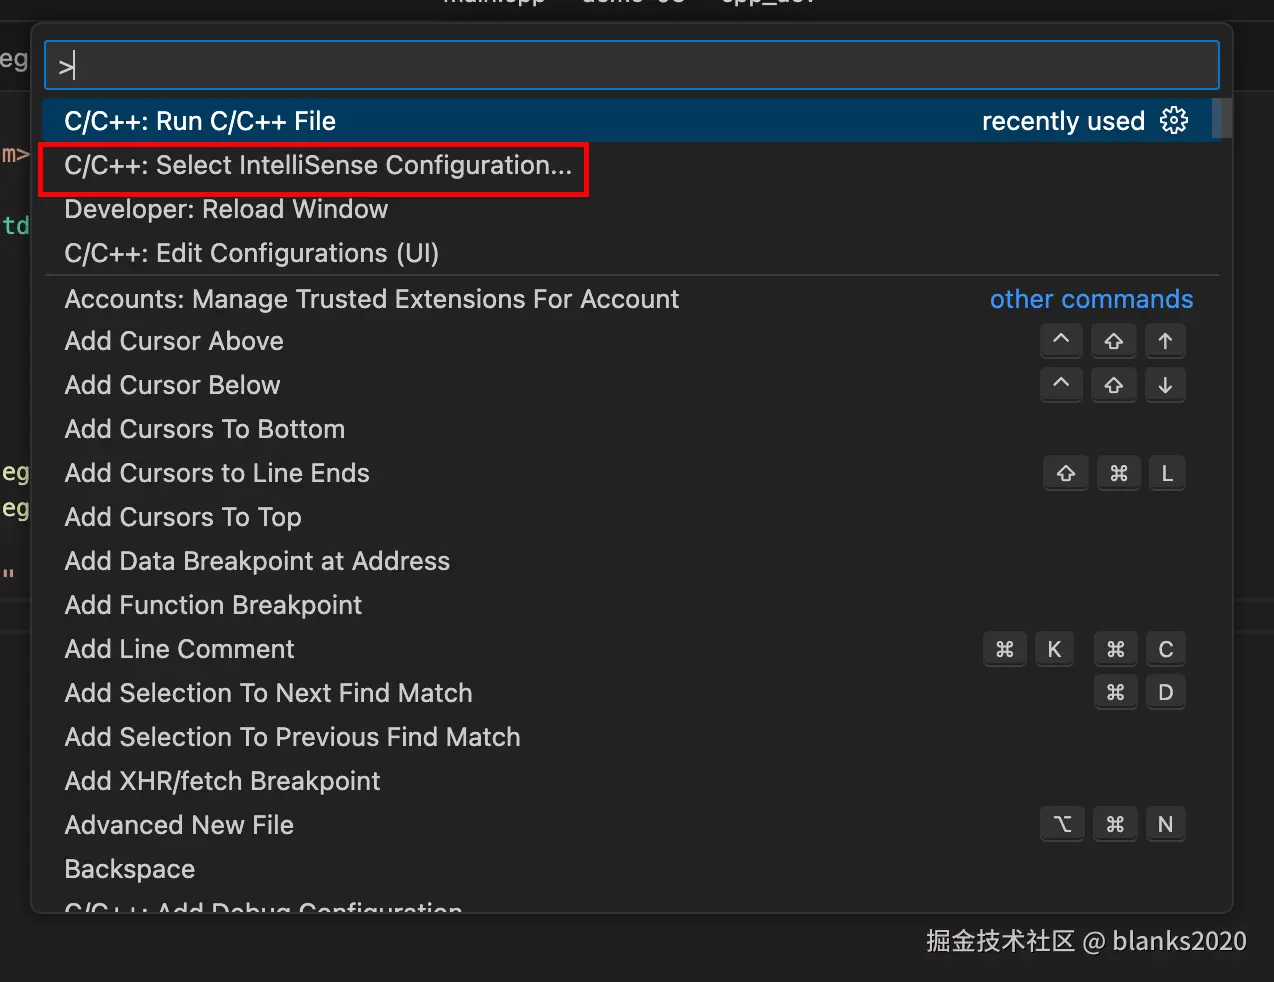Select Accounts: Manage Trusted Extensions For Account
Image resolution: width=1274 pixels, height=982 pixels.
(x=372, y=299)
